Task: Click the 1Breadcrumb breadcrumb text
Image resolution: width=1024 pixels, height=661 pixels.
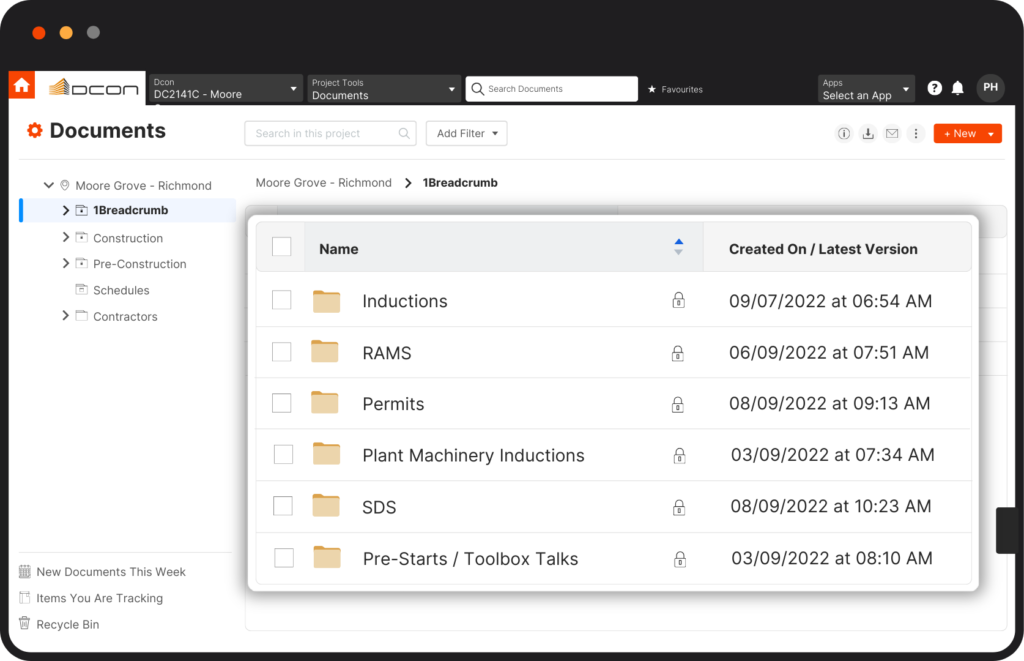Action: click(x=460, y=183)
